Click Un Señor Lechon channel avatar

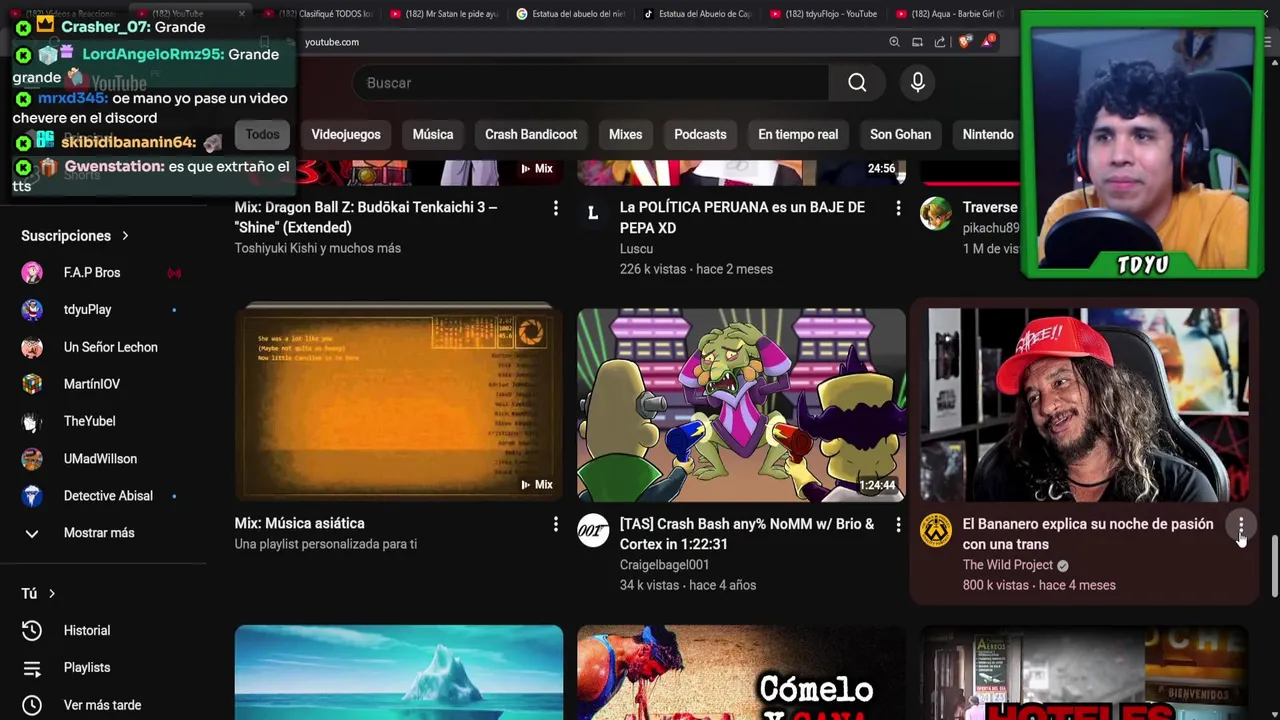point(32,347)
